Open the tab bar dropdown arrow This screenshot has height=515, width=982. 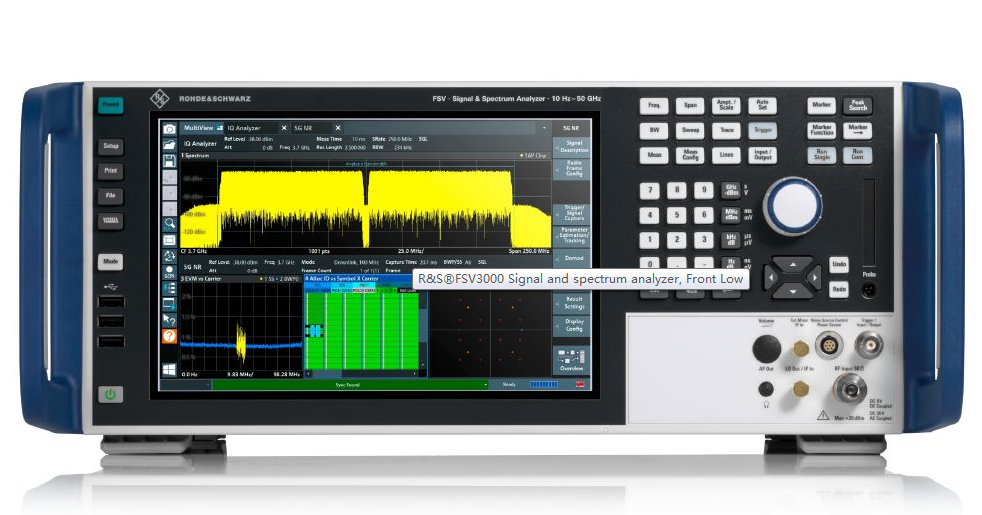click(544, 128)
